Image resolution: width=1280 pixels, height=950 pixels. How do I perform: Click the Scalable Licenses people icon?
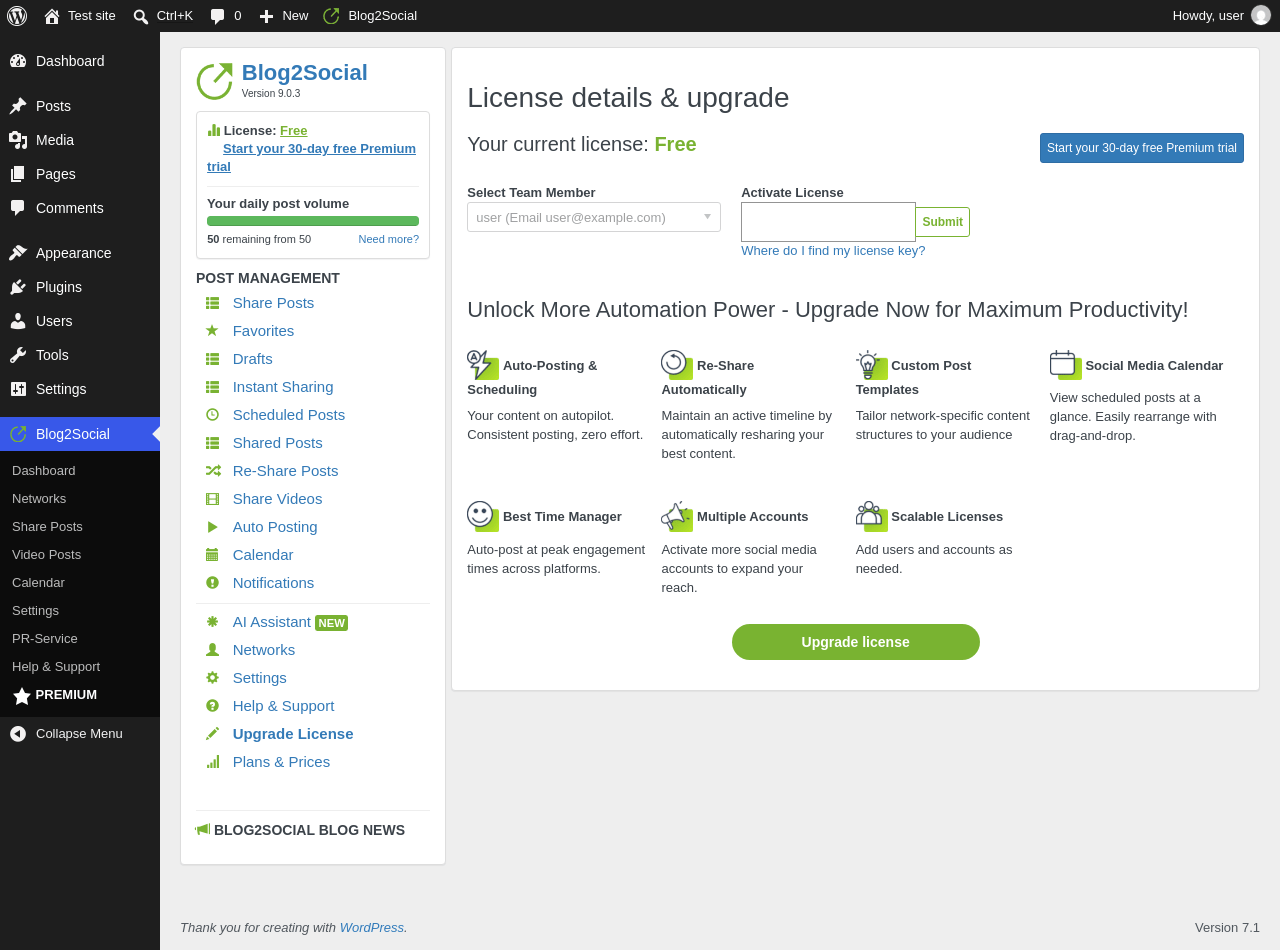point(871,516)
